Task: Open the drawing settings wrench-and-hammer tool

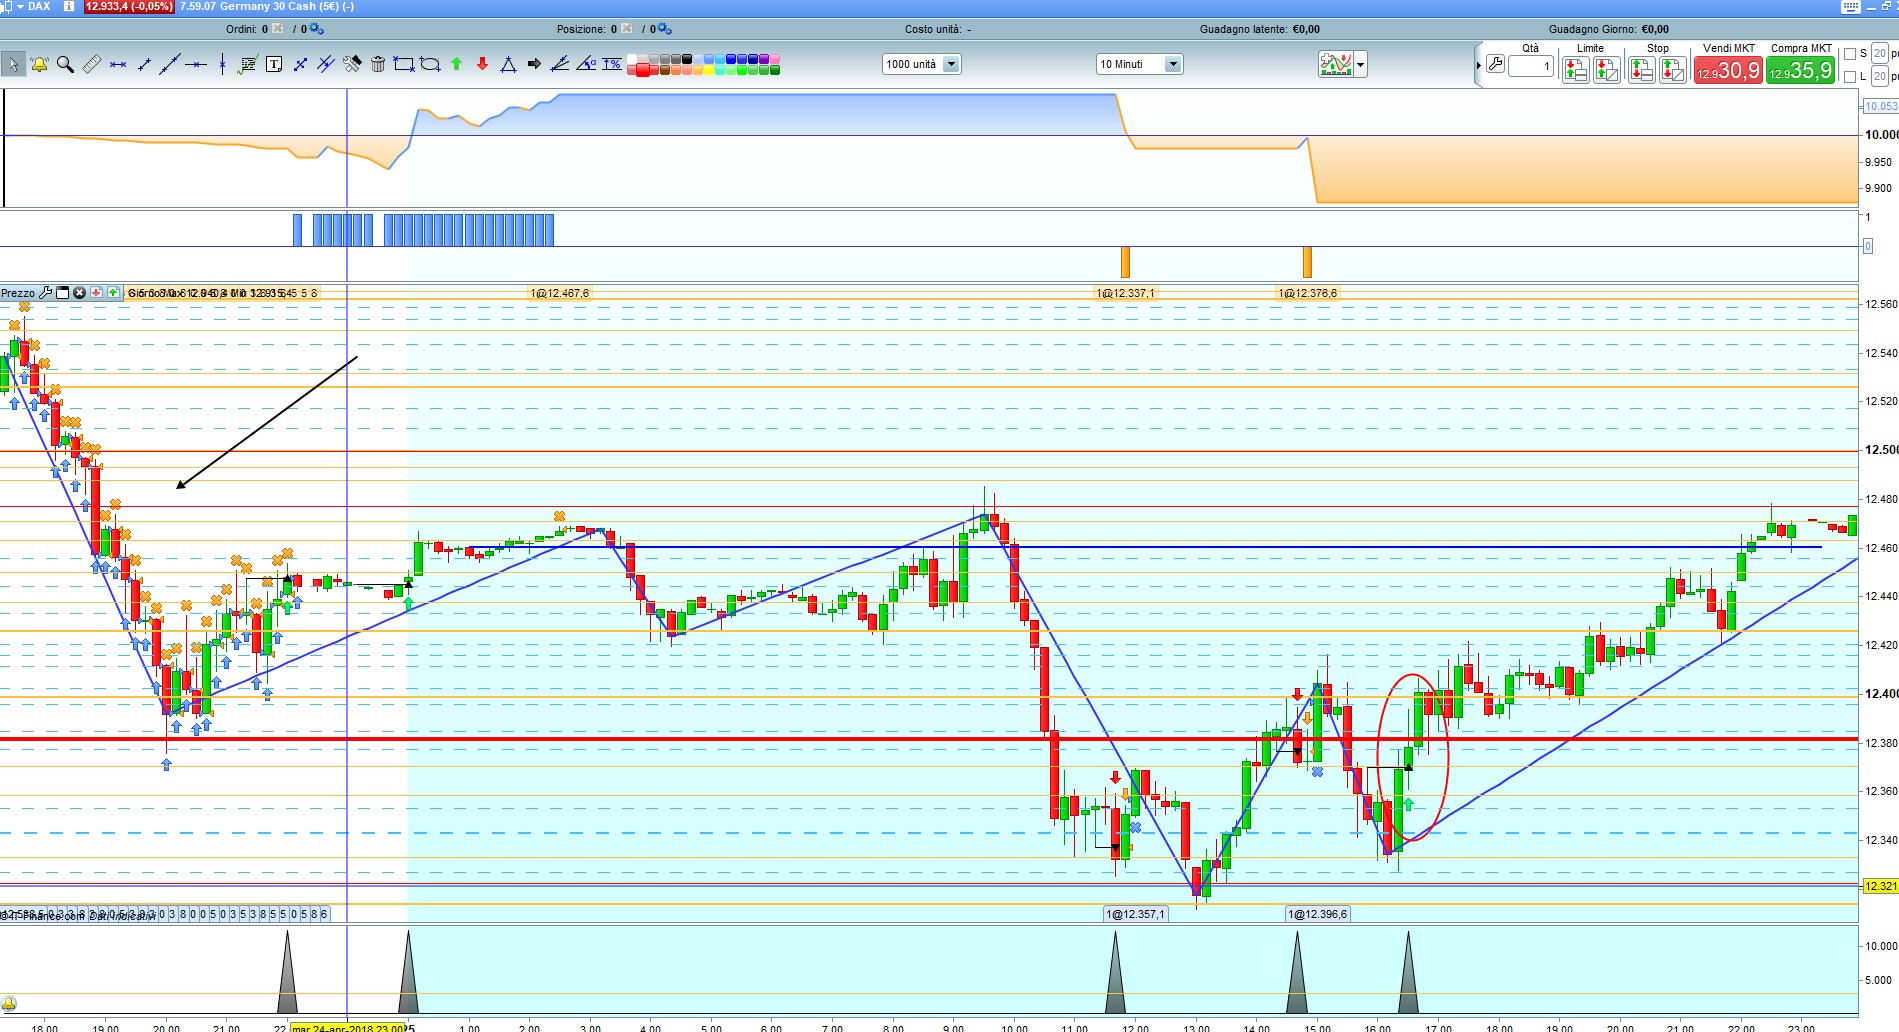Action: coord(352,65)
